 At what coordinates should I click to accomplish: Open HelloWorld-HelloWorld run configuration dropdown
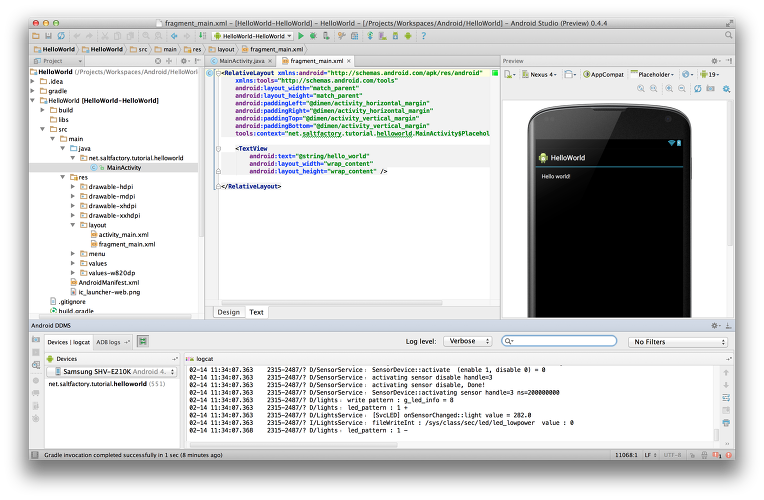(x=253, y=36)
